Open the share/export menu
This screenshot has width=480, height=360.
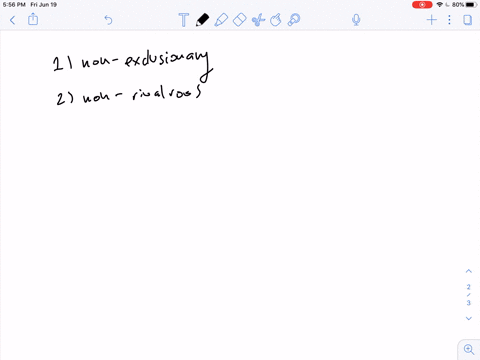[33, 19]
